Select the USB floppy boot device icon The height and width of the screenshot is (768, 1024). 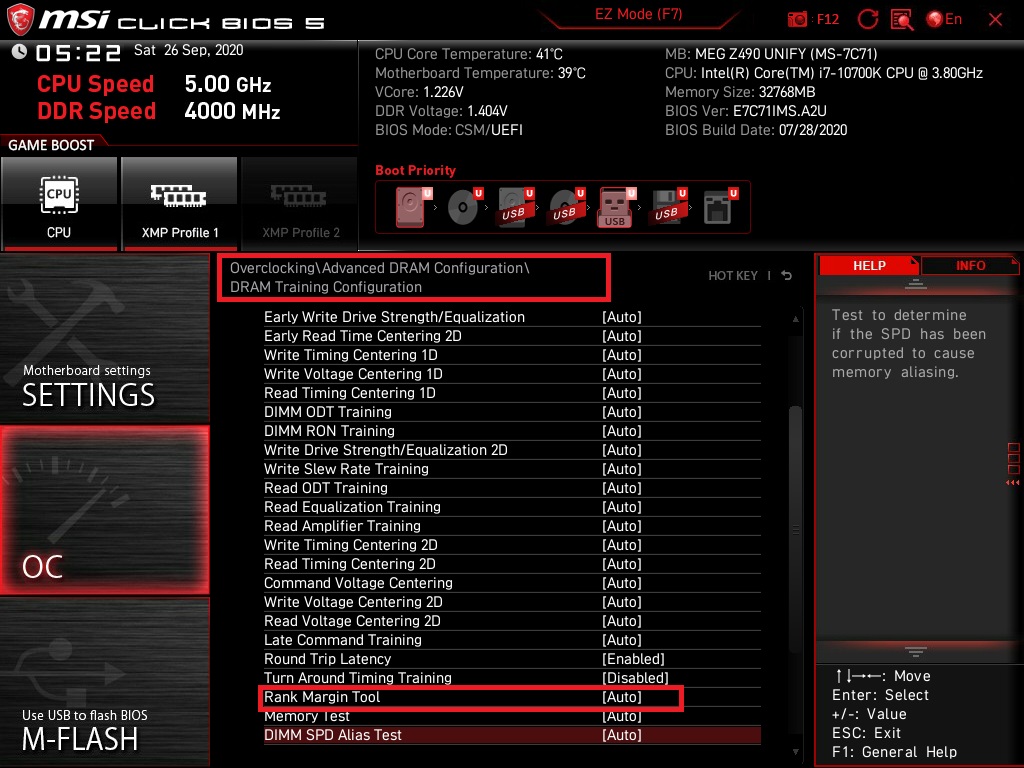click(668, 207)
